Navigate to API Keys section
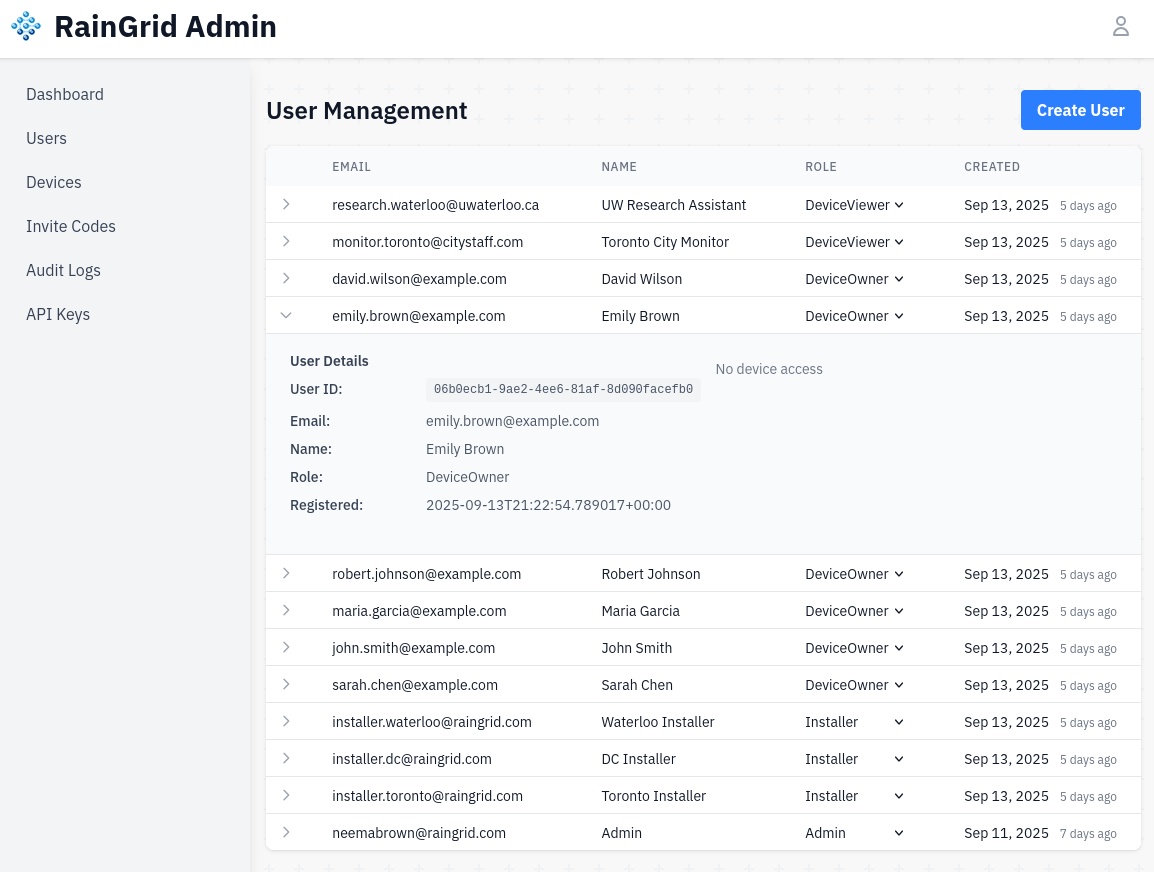Image resolution: width=1154 pixels, height=872 pixels. (58, 314)
